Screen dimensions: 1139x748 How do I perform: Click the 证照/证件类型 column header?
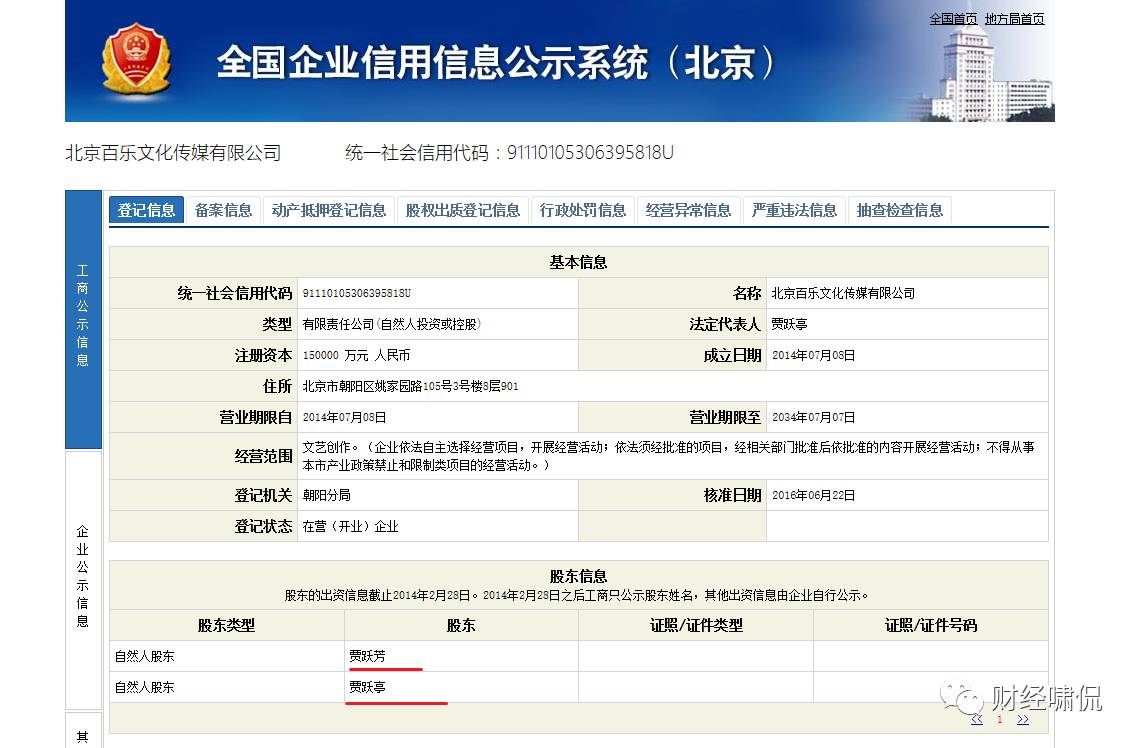696,625
